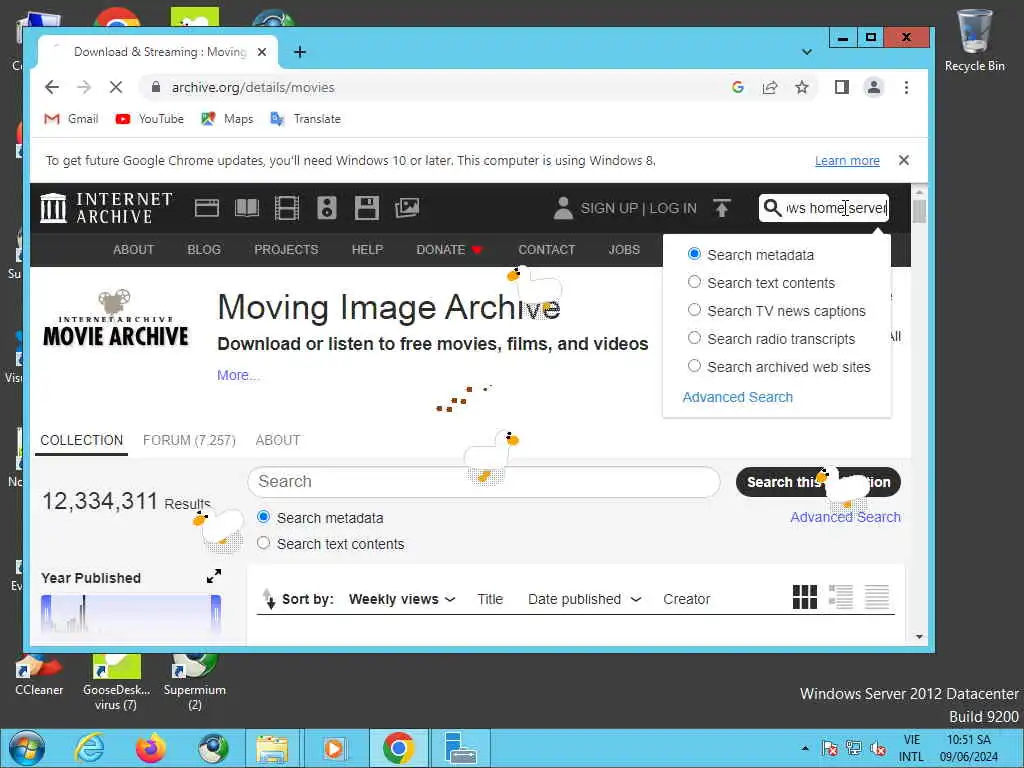Open the DONATE nav item

click(449, 249)
